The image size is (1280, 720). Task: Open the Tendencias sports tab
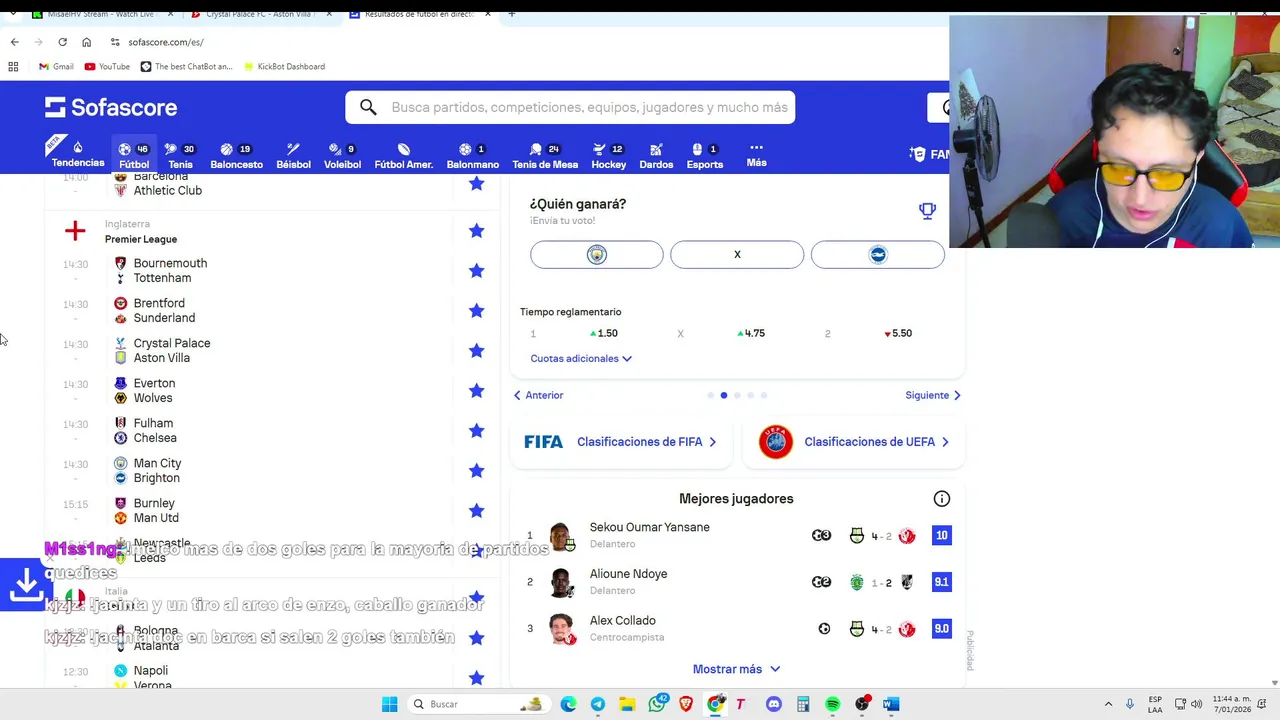(78, 154)
